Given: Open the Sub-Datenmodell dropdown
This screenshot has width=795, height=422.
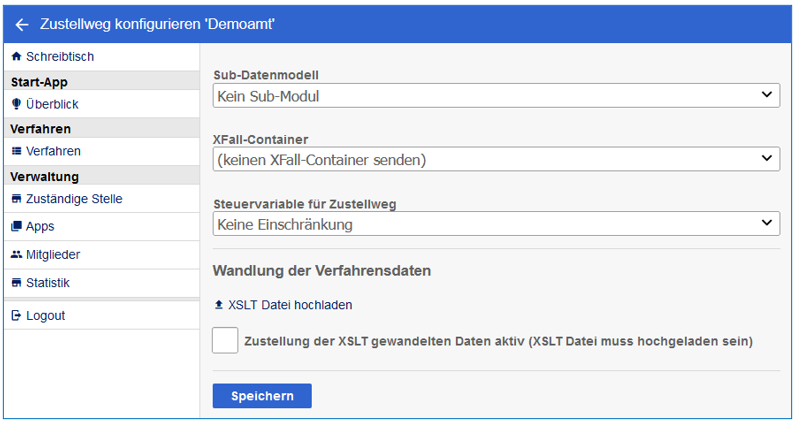Looking at the screenshot, I should coord(496,95).
